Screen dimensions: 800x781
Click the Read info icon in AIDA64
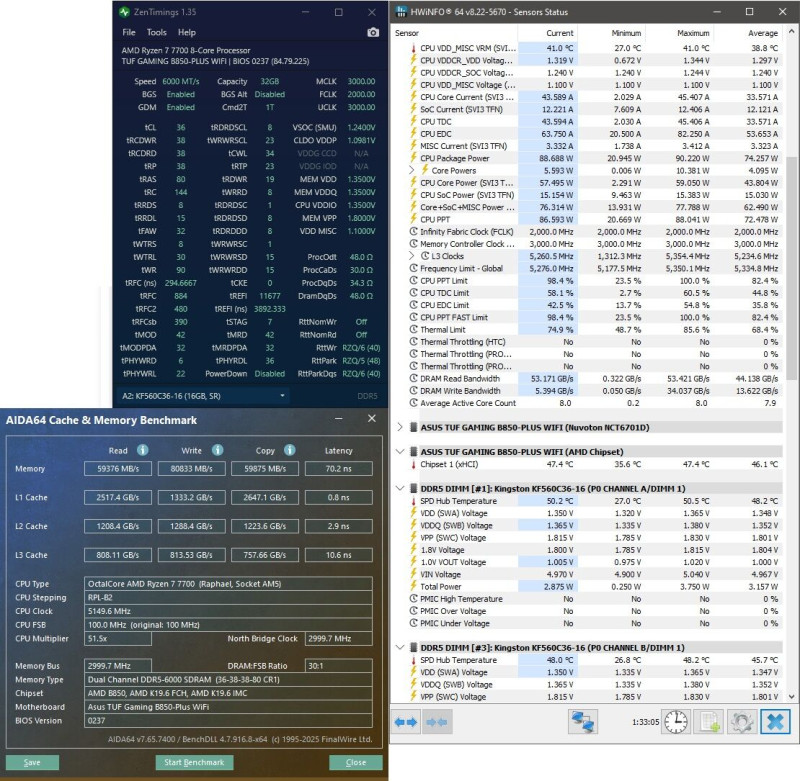143,450
